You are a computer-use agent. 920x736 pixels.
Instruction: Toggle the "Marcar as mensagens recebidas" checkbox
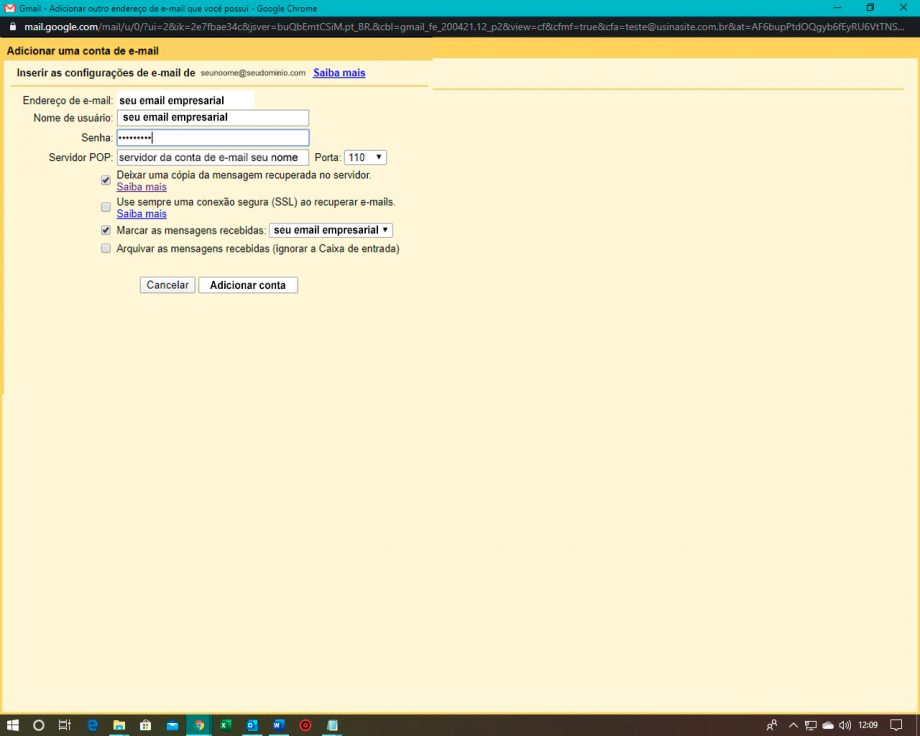[x=106, y=230]
